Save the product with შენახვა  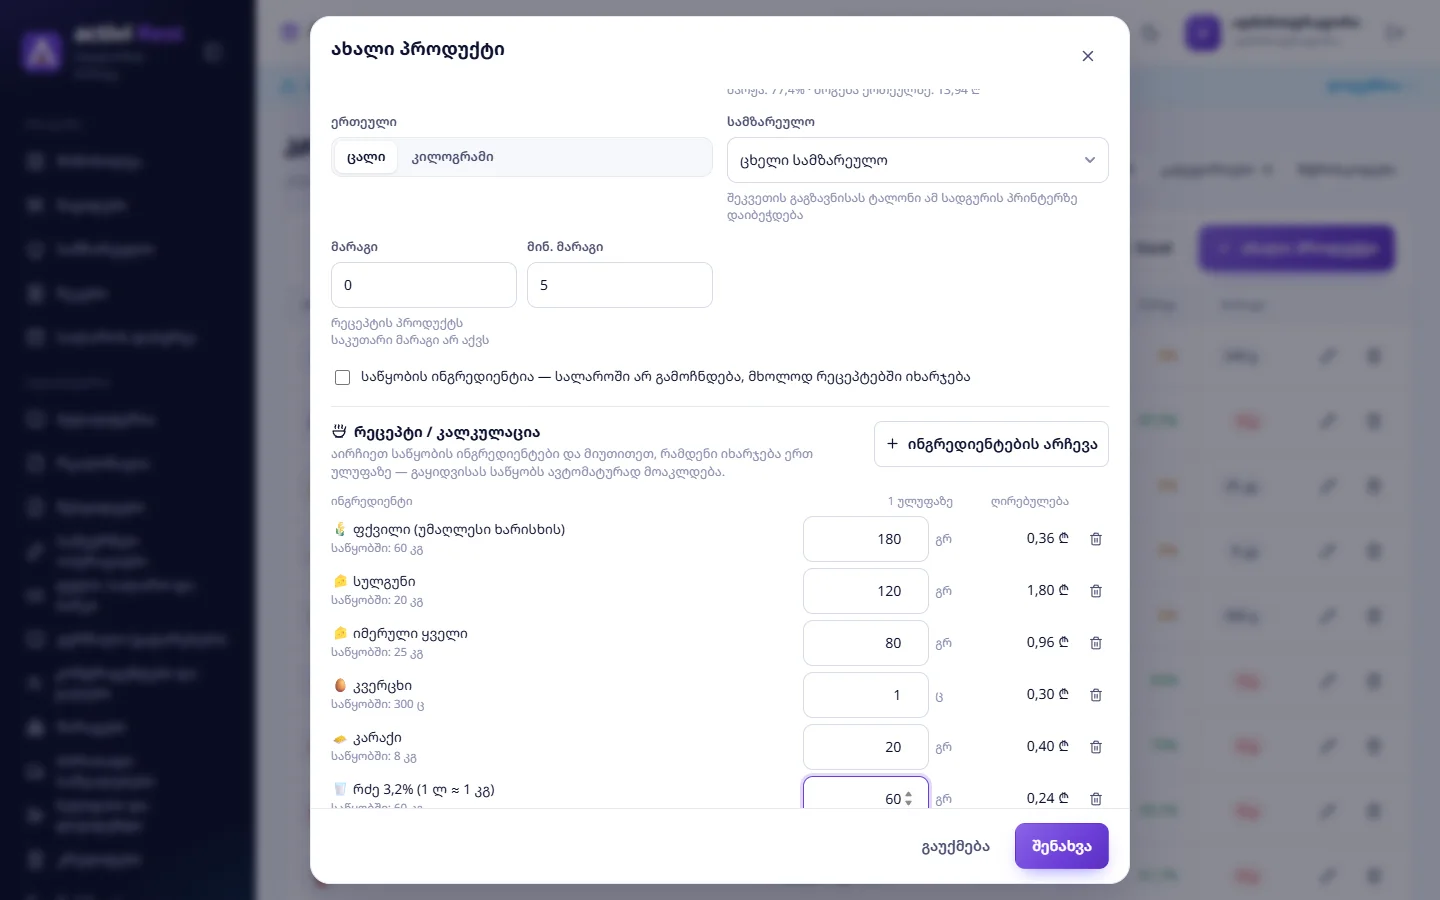pyautogui.click(x=1061, y=846)
